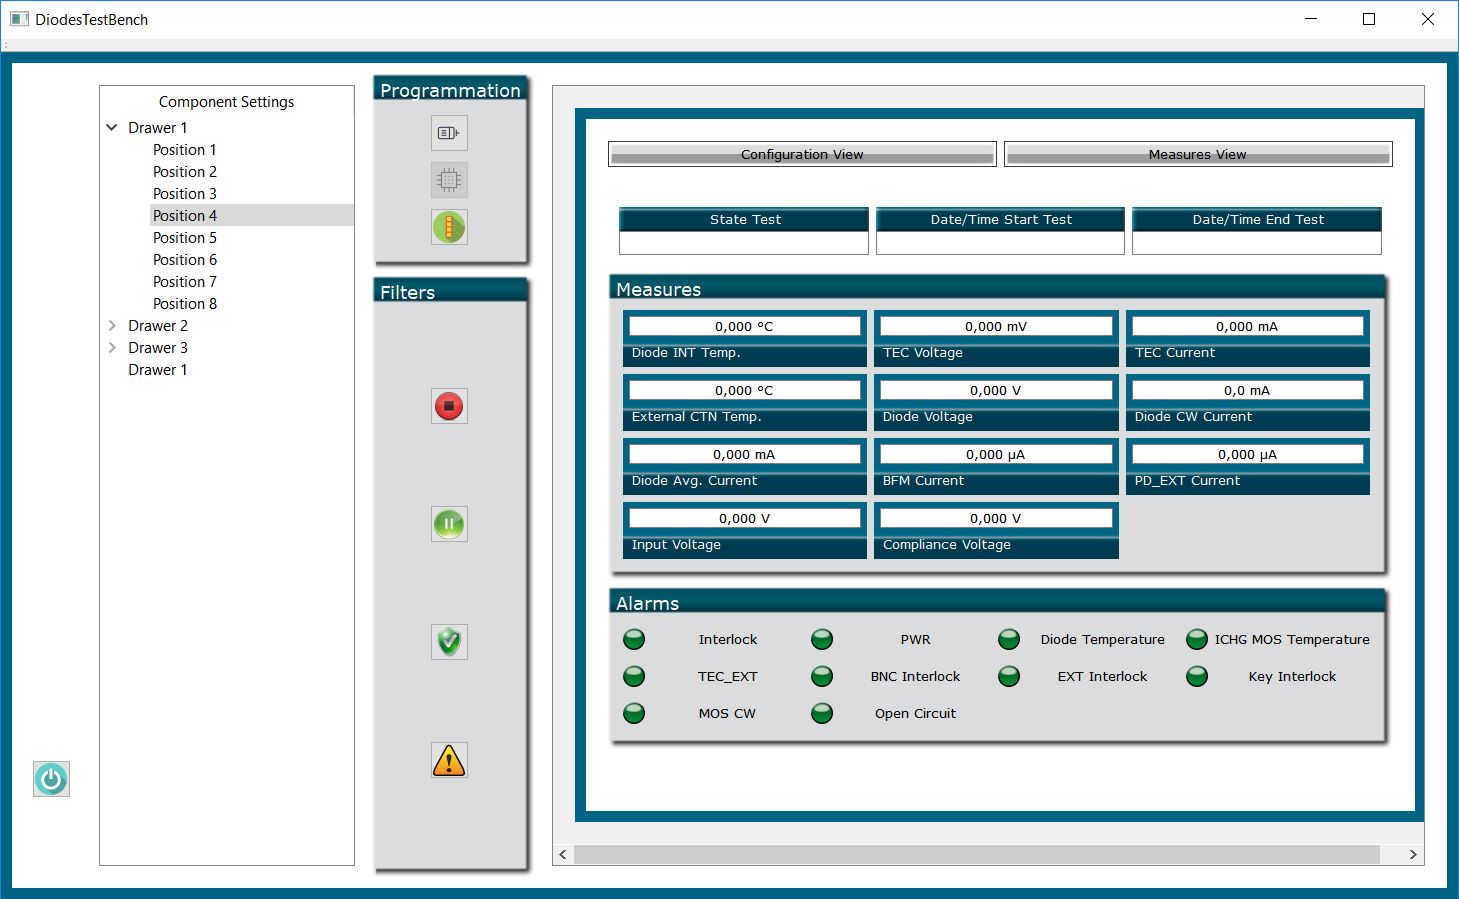Viewport: 1459px width, 899px height.
Task: Switch to Configuration View
Action: [802, 154]
